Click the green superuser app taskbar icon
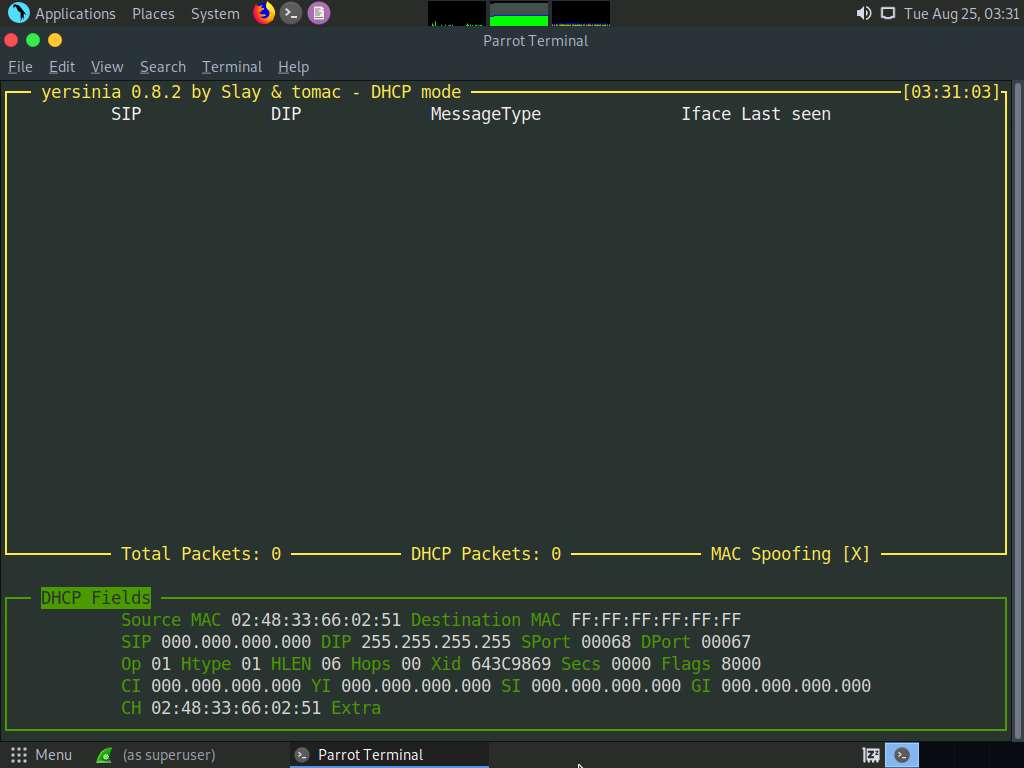 (x=104, y=755)
